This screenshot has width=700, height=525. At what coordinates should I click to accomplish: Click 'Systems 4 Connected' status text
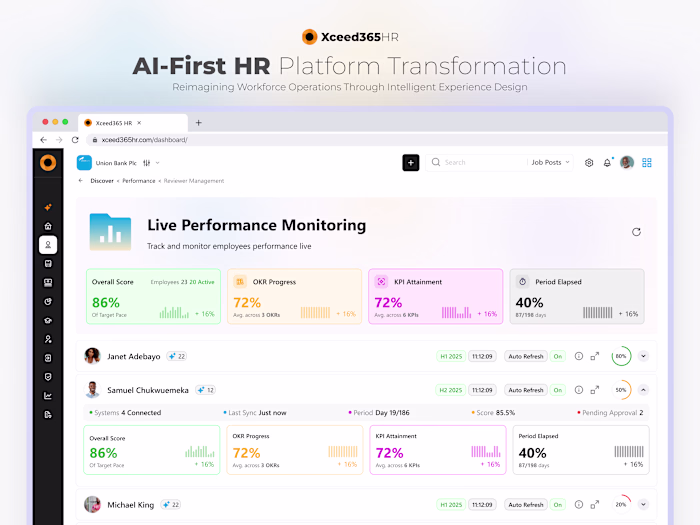125,412
